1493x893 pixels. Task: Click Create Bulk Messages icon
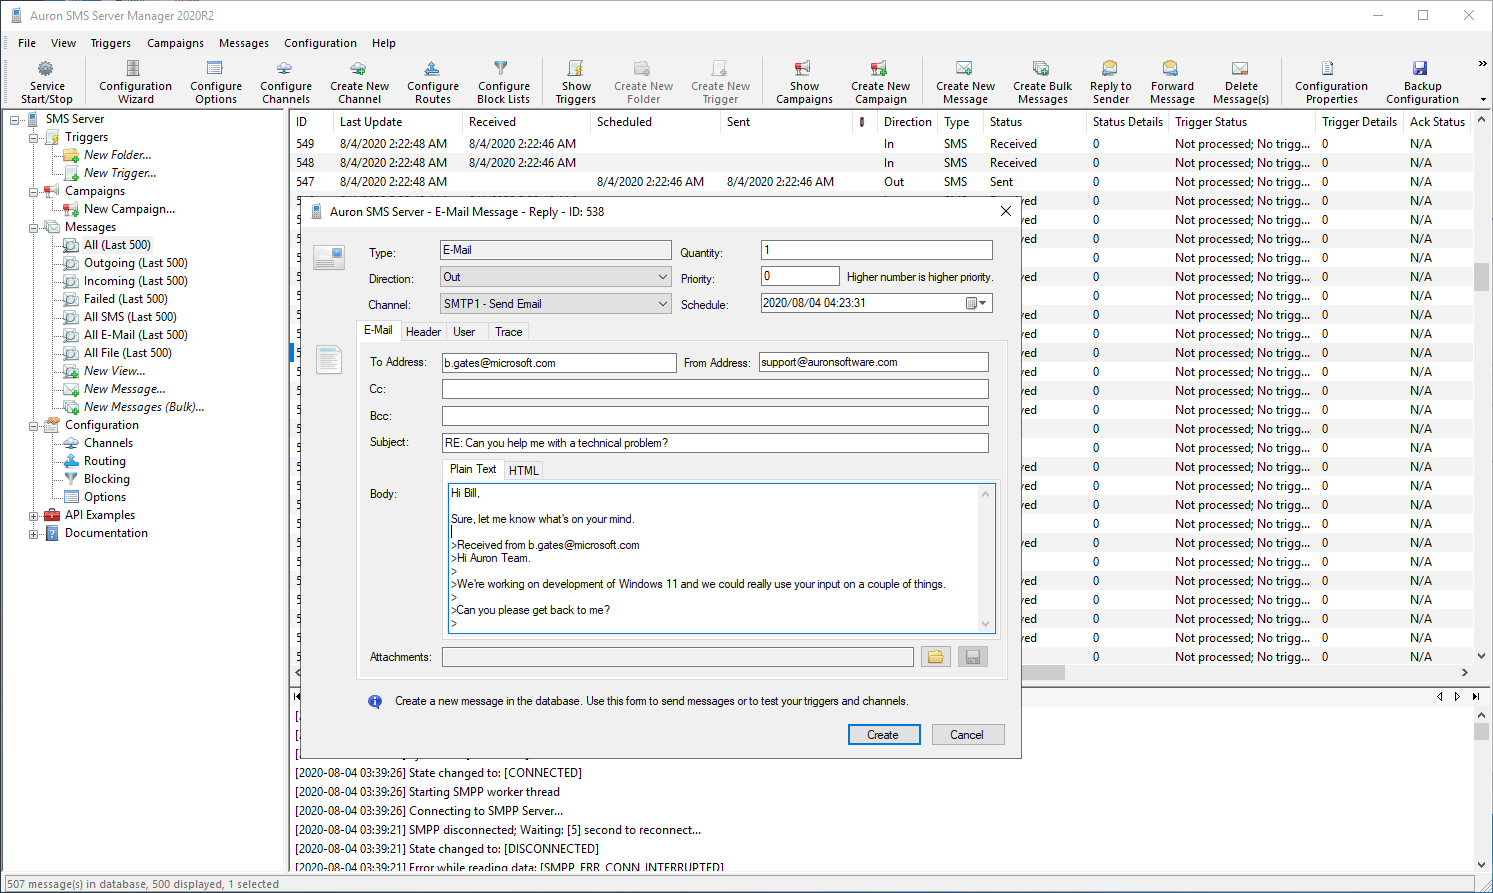[1041, 69]
